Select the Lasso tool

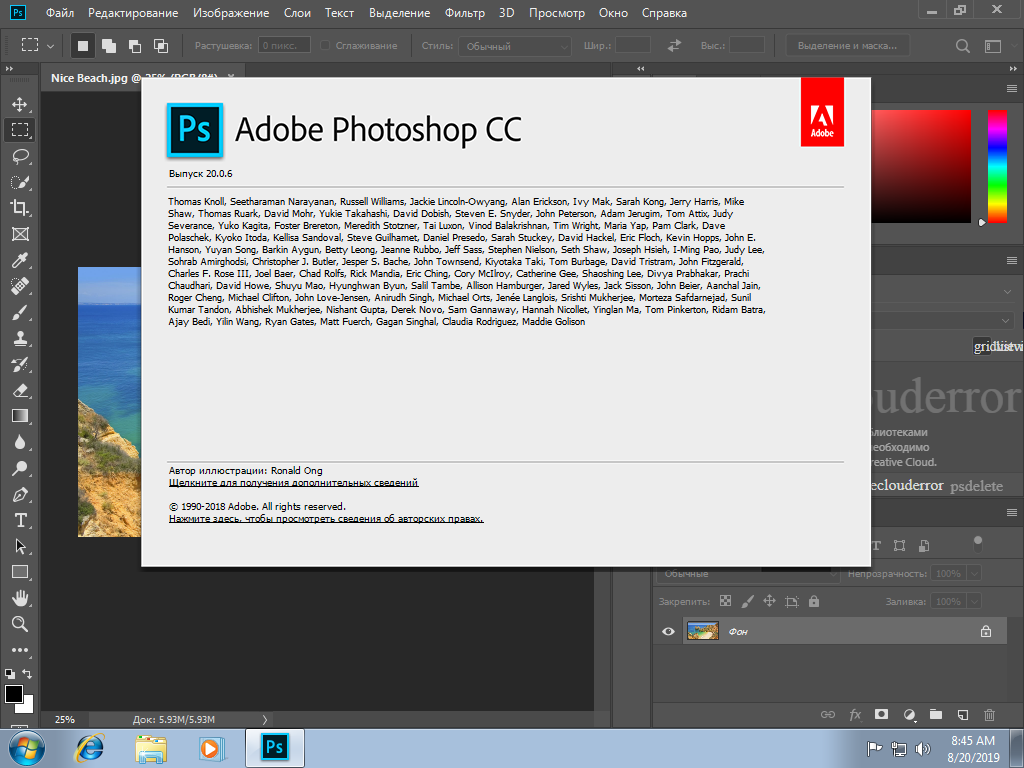click(x=19, y=156)
